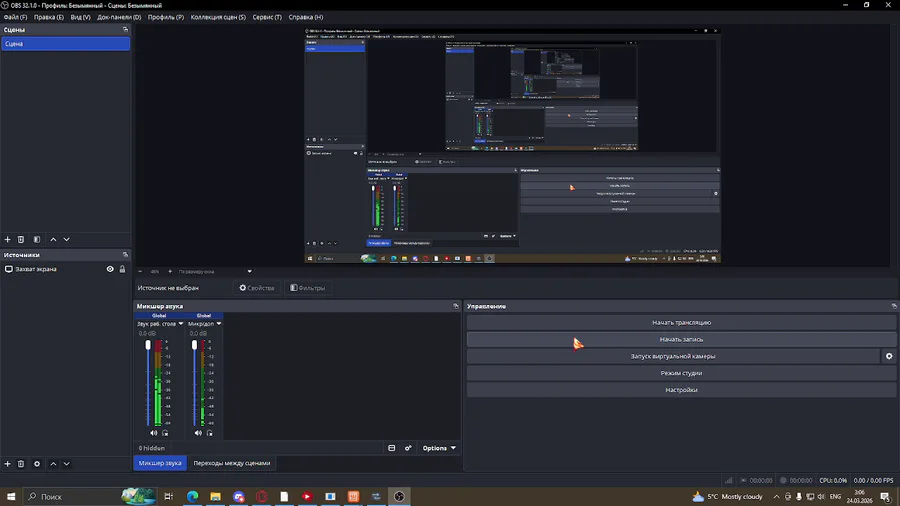Undock the Управление panel
The image size is (900, 506).
point(894,306)
